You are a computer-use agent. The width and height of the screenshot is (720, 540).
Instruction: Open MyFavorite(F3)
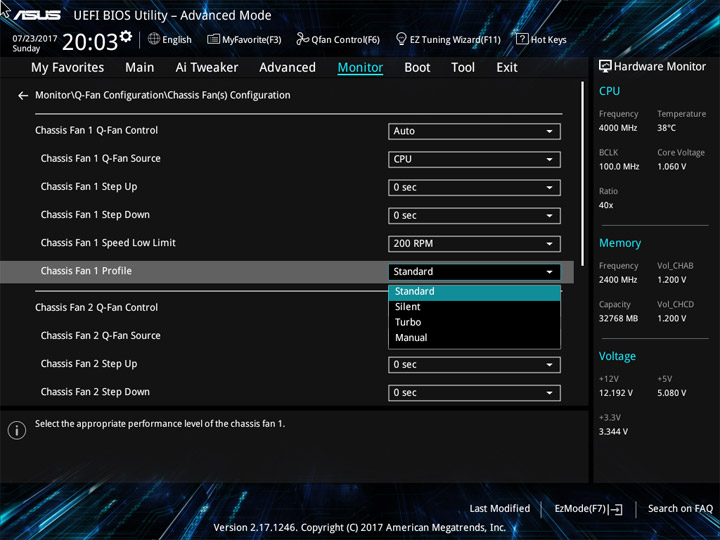244,39
